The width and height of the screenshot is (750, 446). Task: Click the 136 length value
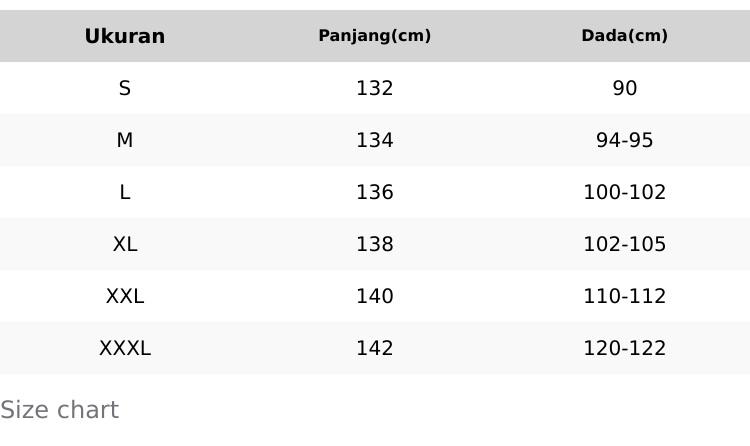coord(375,192)
